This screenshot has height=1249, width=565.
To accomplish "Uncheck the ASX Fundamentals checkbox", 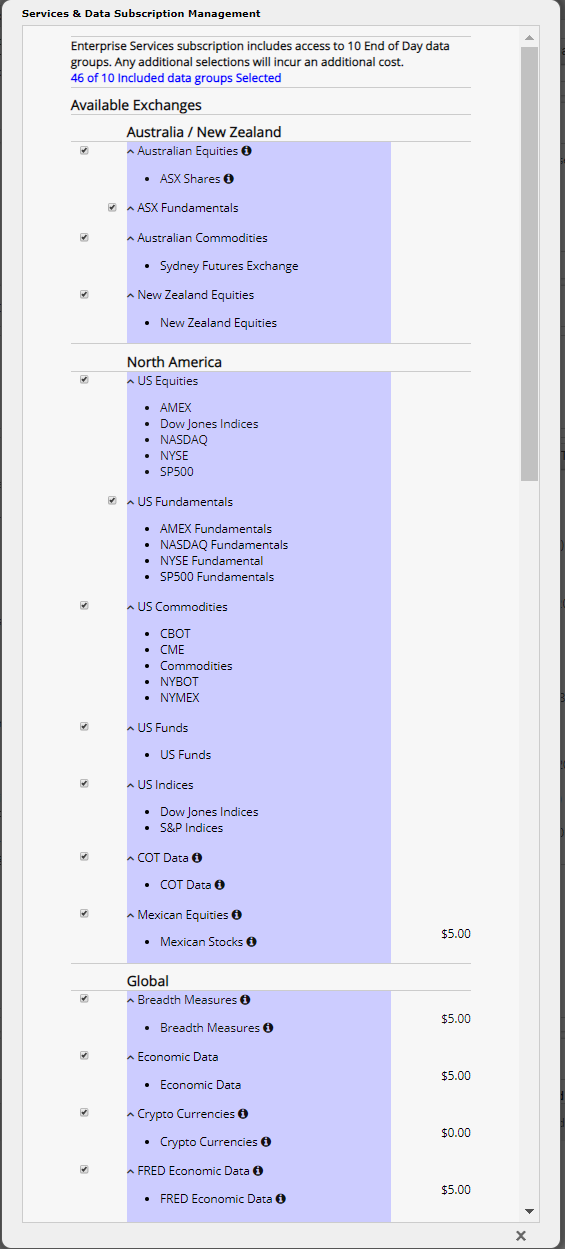I will pyautogui.click(x=112, y=208).
